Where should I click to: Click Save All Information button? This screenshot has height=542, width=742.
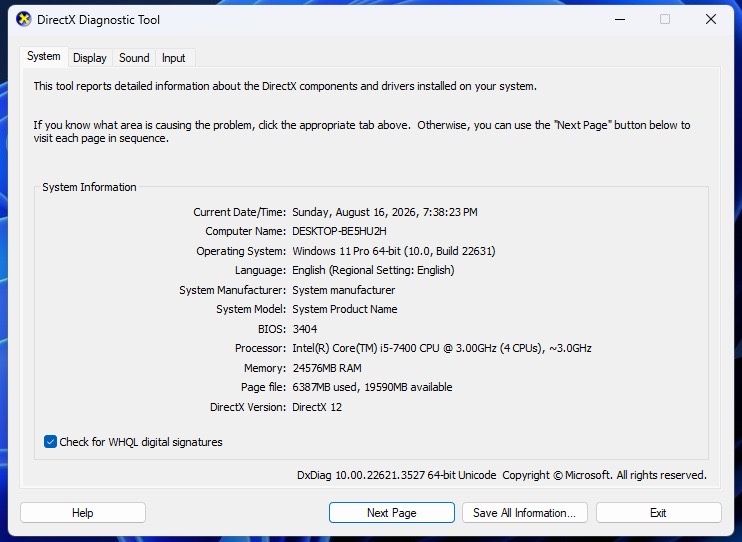[524, 513]
